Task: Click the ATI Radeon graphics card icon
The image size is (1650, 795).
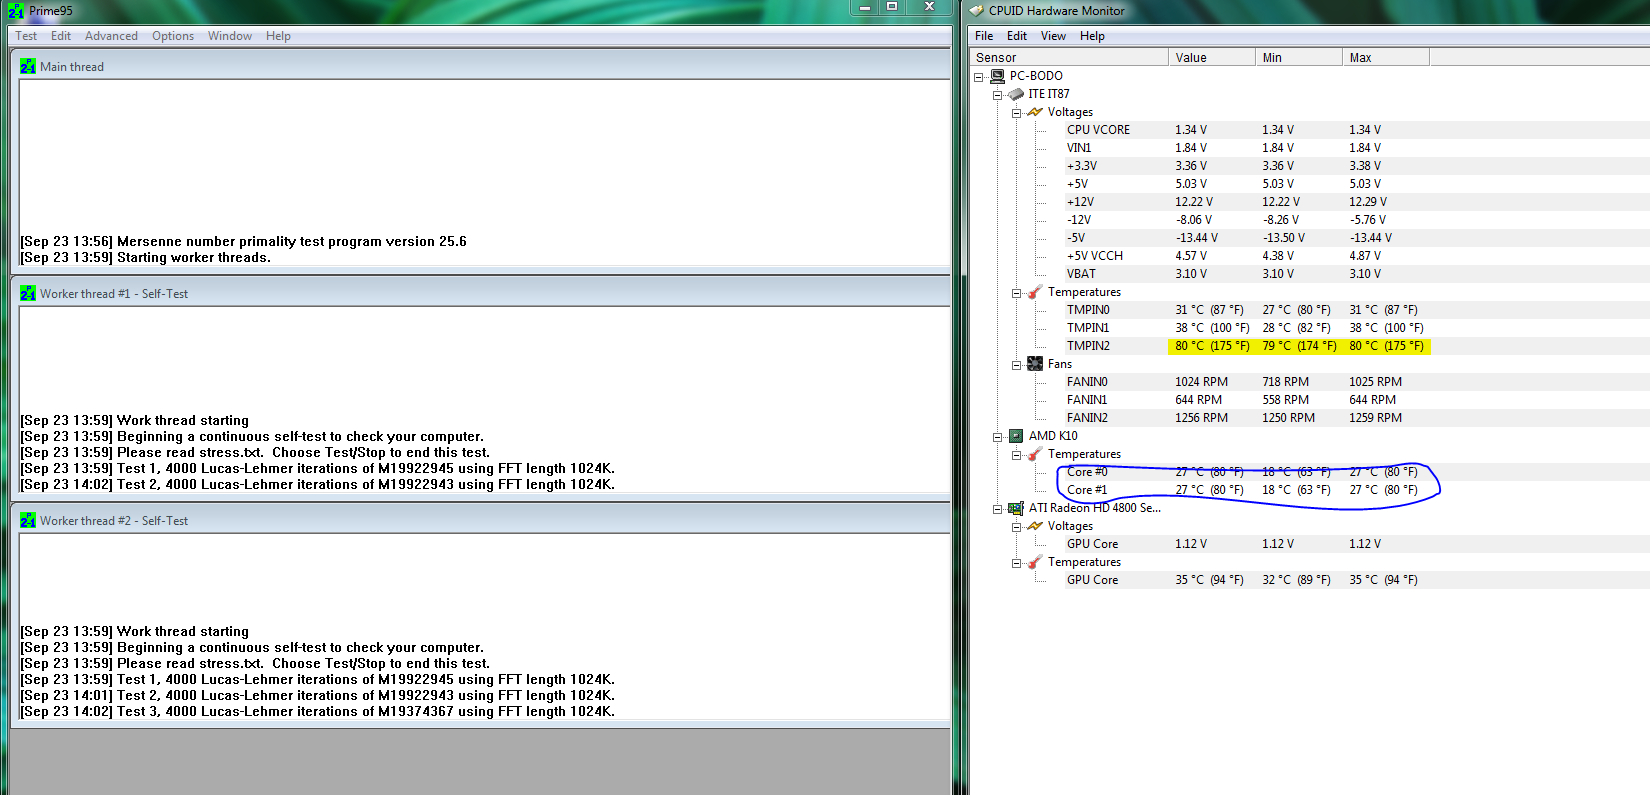Action: pos(1016,508)
